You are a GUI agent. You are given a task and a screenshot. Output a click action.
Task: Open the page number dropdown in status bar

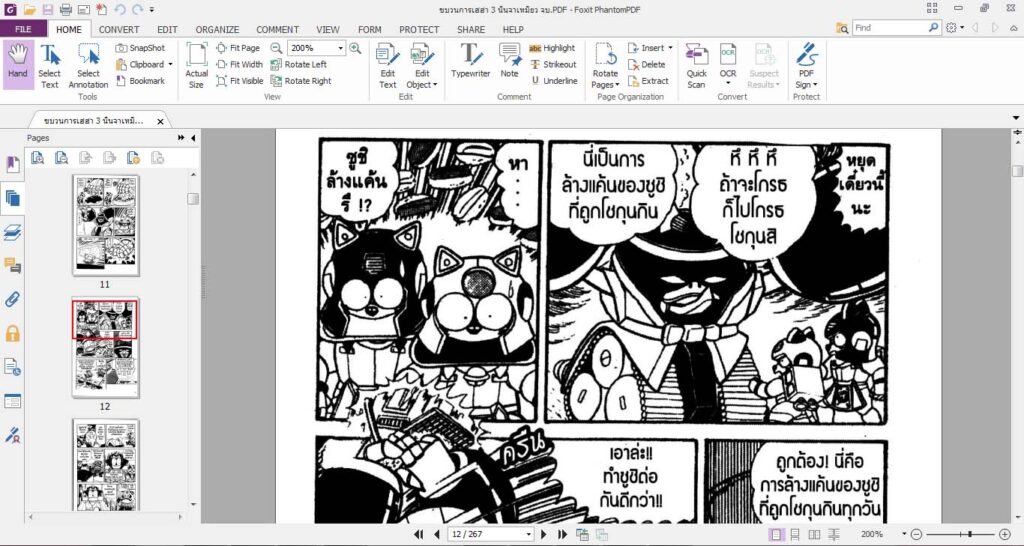point(528,534)
